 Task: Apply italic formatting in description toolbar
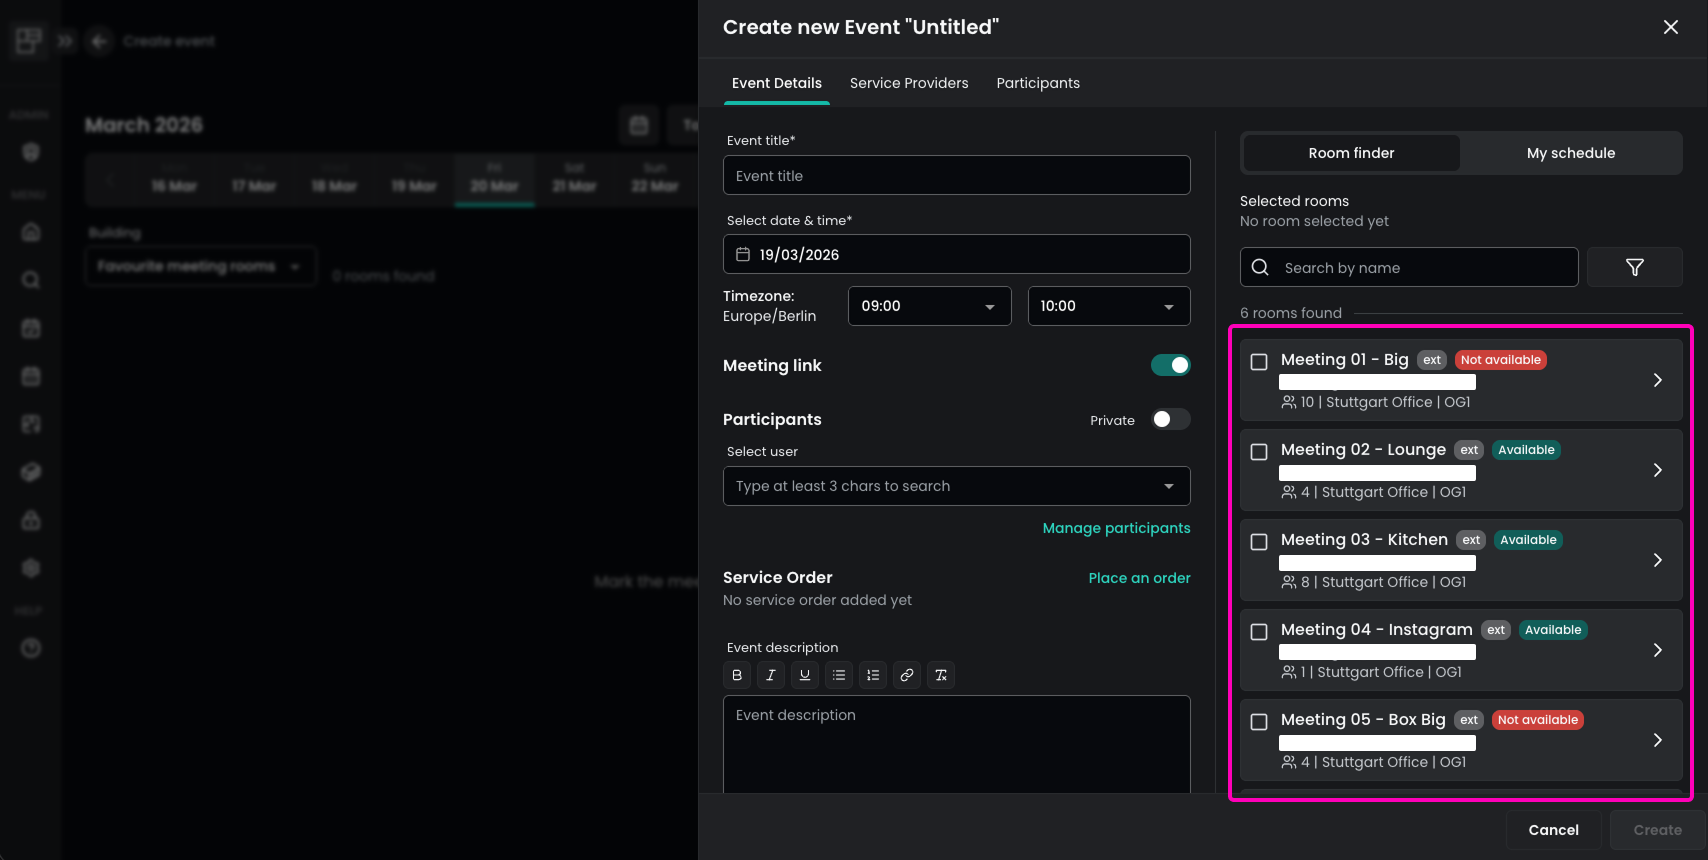pos(771,675)
